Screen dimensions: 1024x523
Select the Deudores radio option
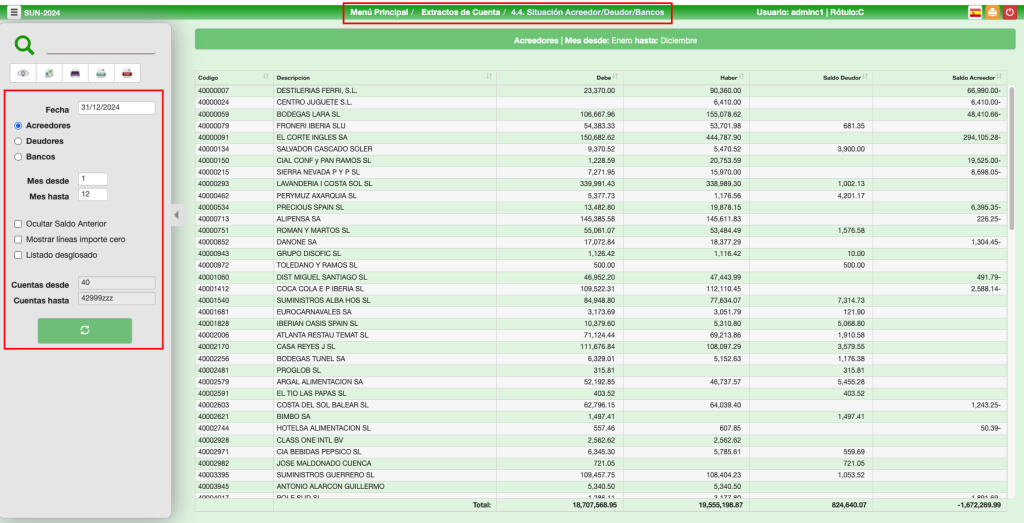coord(18,141)
